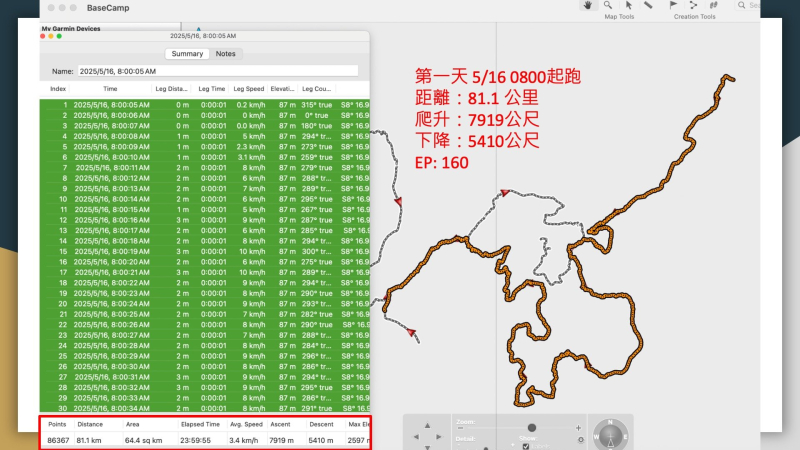The width and height of the screenshot is (800, 450).
Task: Select track point row 8:00:22 AM
Action: click(205, 283)
